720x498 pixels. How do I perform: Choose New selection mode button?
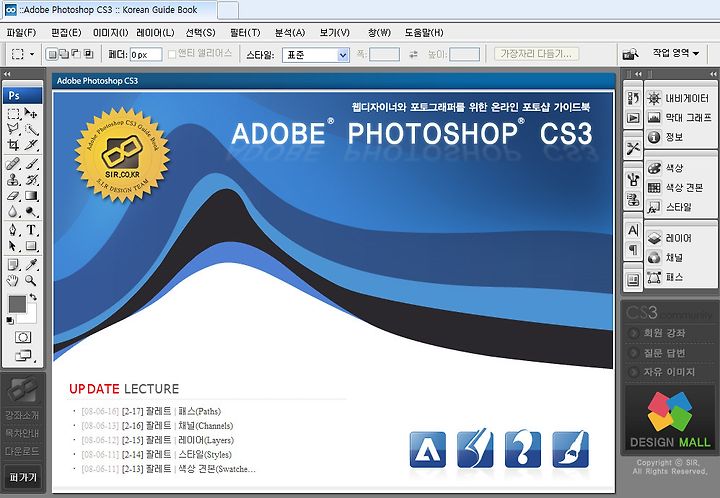52,55
